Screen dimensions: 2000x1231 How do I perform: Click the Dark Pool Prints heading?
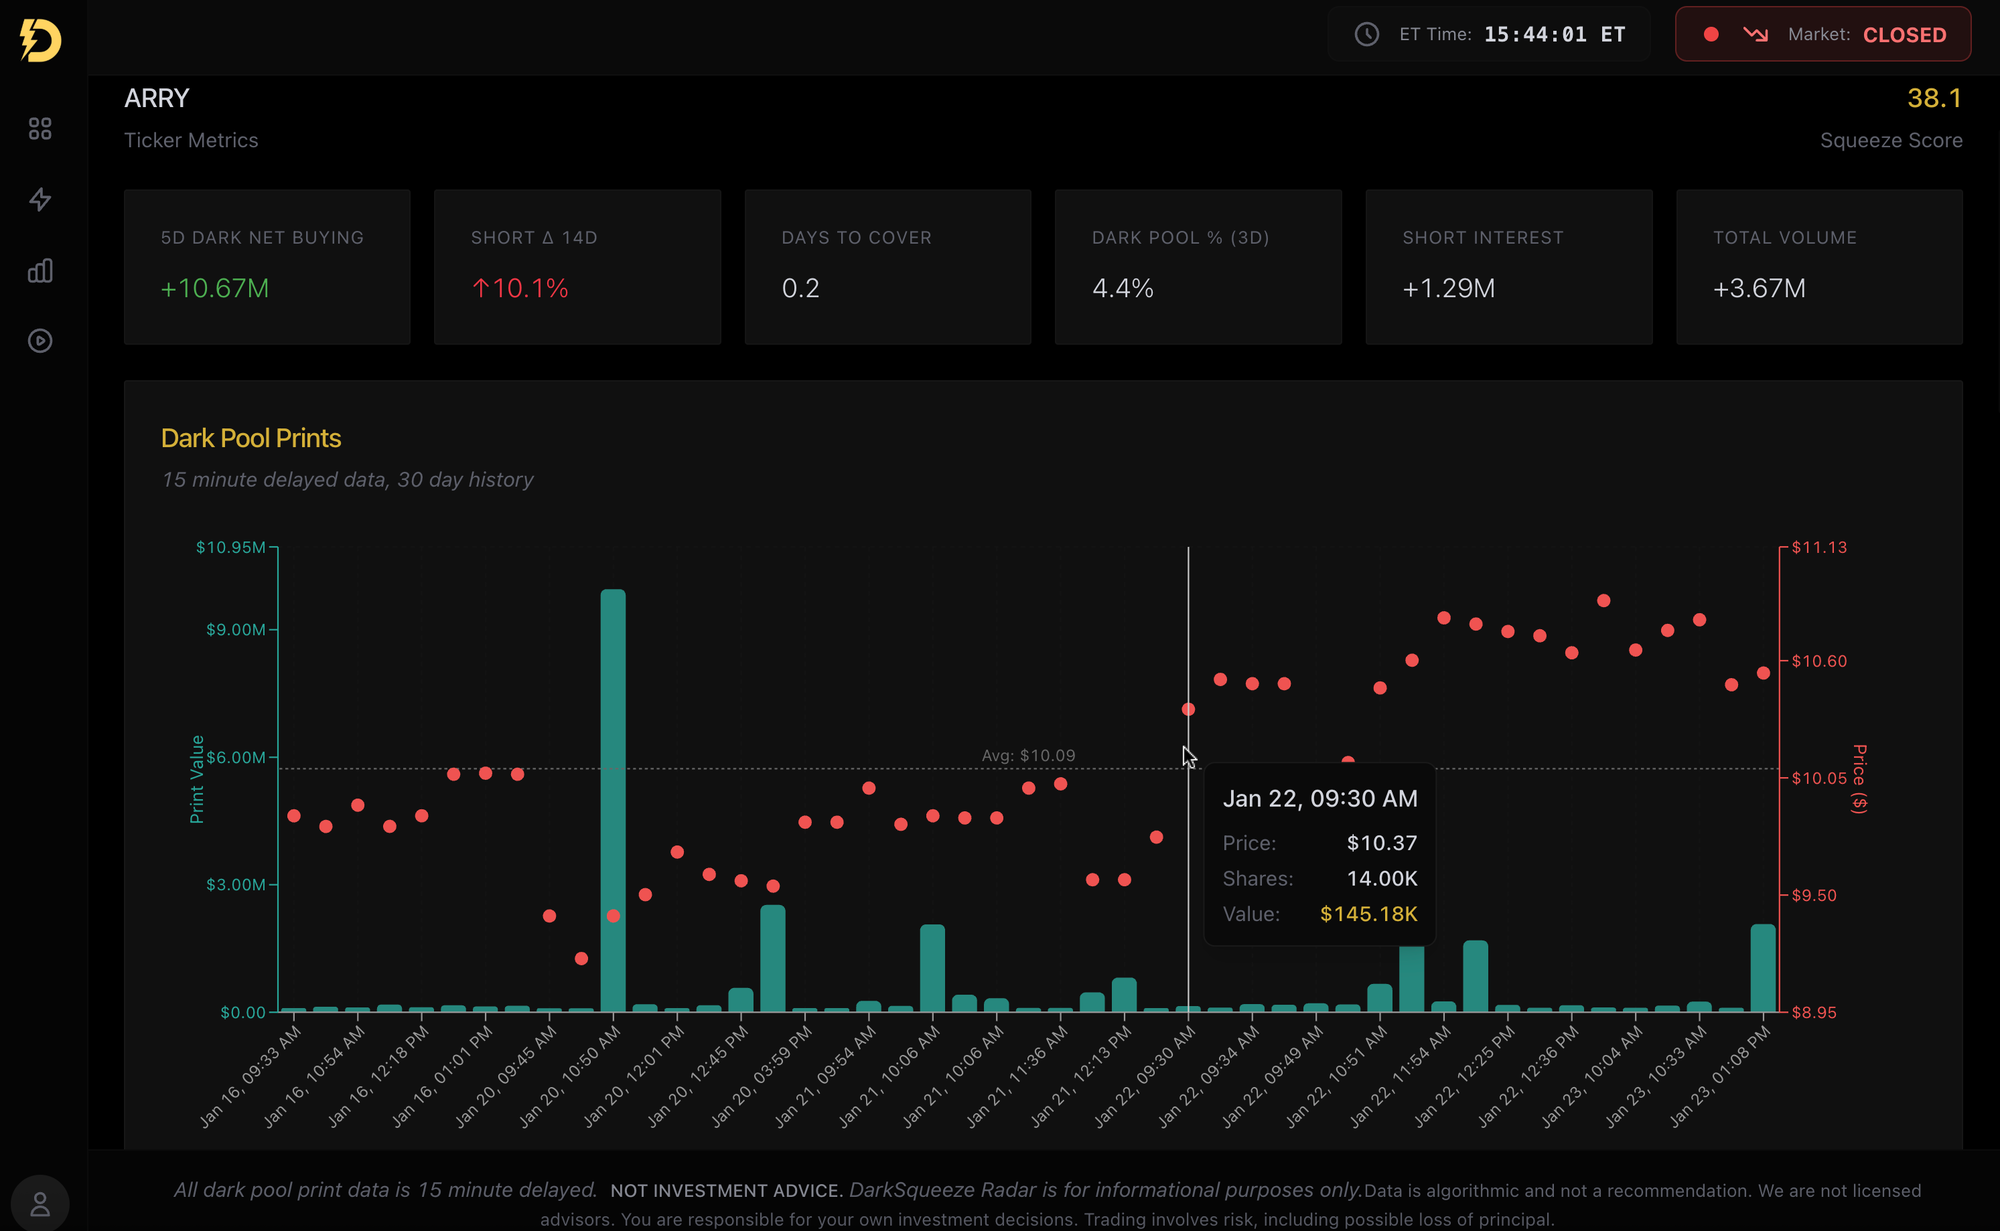click(x=251, y=438)
